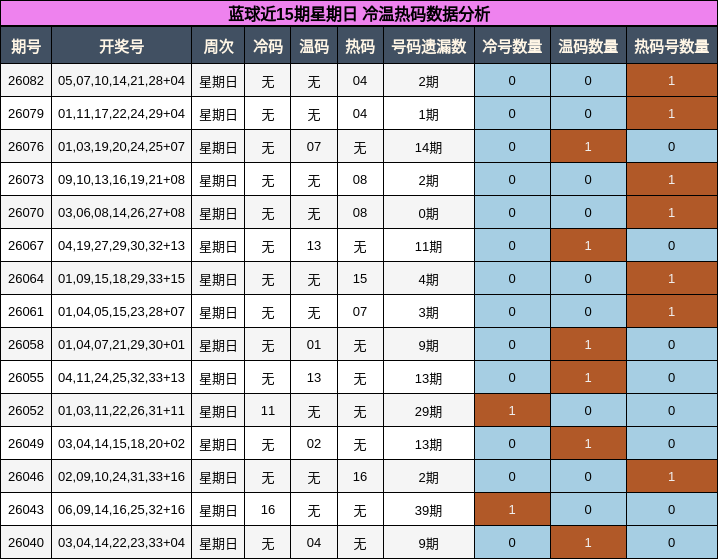Image resolution: width=718 pixels, height=559 pixels.
Task: Click period number 26064
Action: pos(26,278)
